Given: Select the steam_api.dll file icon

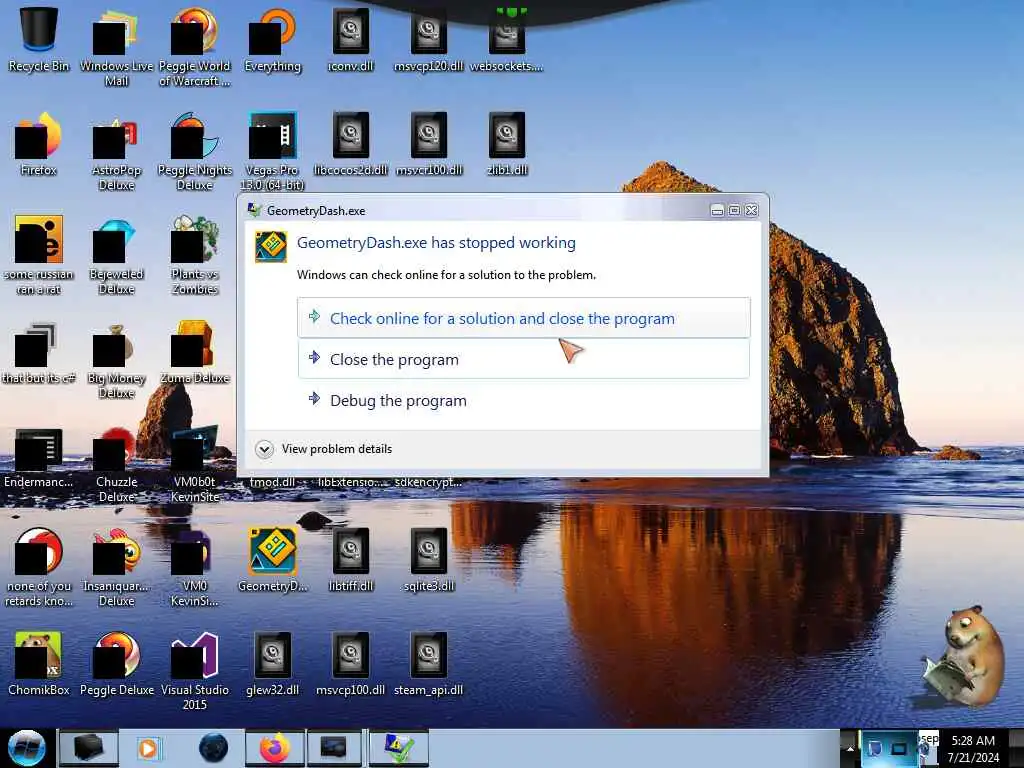Looking at the screenshot, I should 428,664.
